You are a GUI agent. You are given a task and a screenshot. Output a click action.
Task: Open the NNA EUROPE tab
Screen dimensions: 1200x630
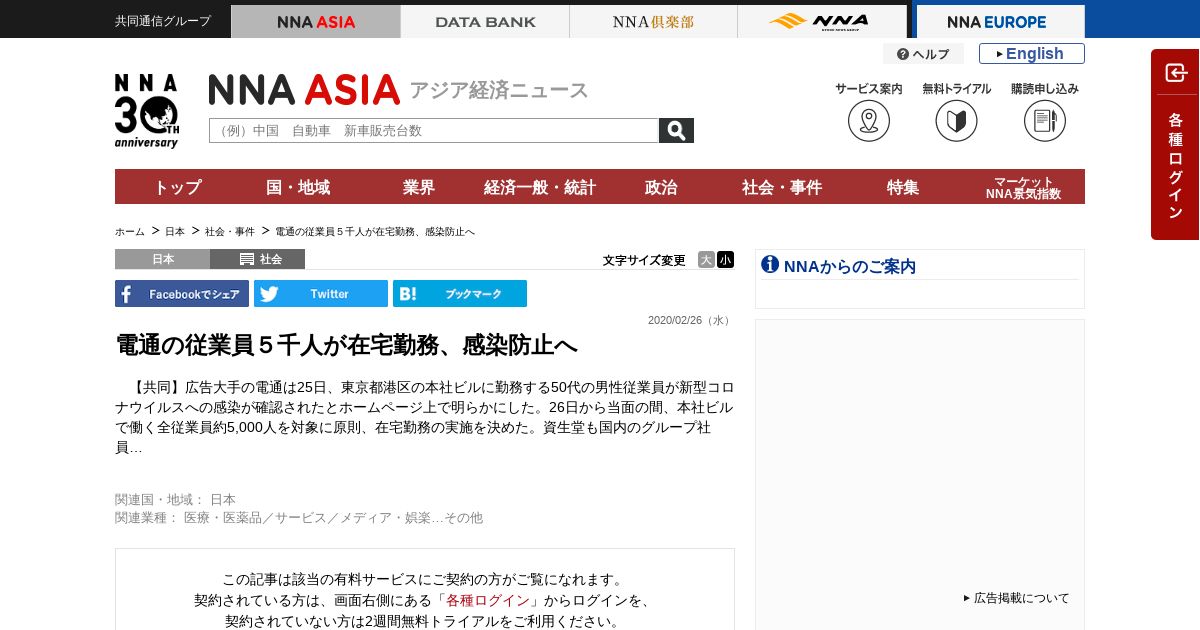pos(1000,21)
